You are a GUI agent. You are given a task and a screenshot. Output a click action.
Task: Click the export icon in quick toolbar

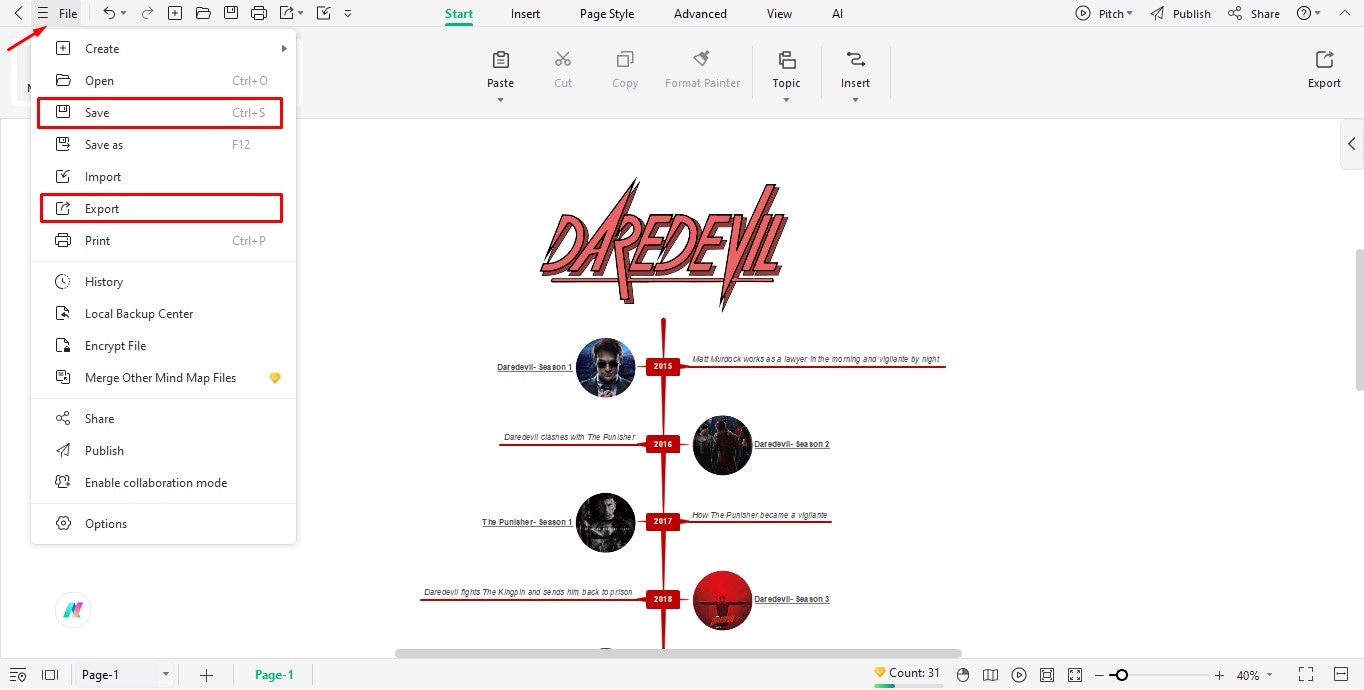[287, 13]
